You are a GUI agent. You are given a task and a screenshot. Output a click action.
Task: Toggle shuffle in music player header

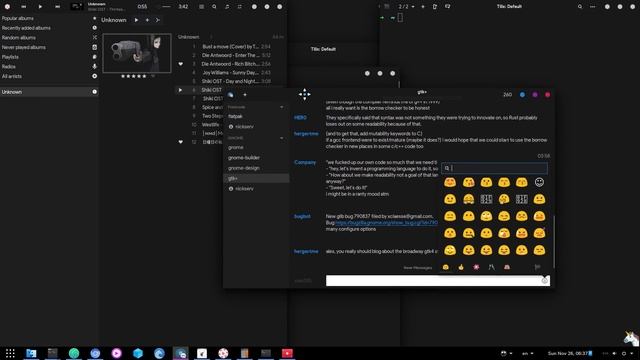tap(240, 7)
